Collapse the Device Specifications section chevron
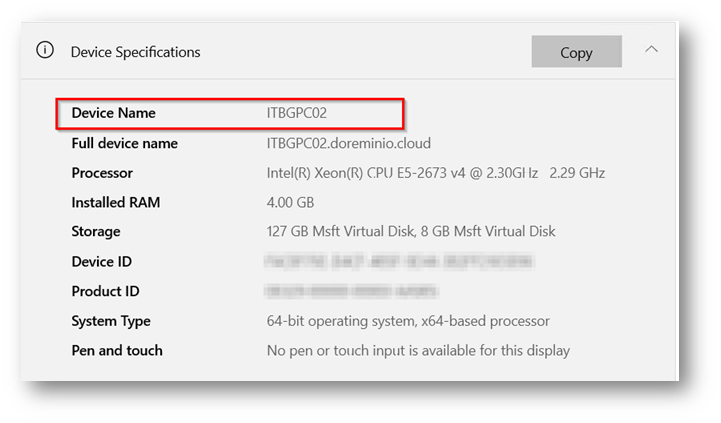 tap(652, 49)
